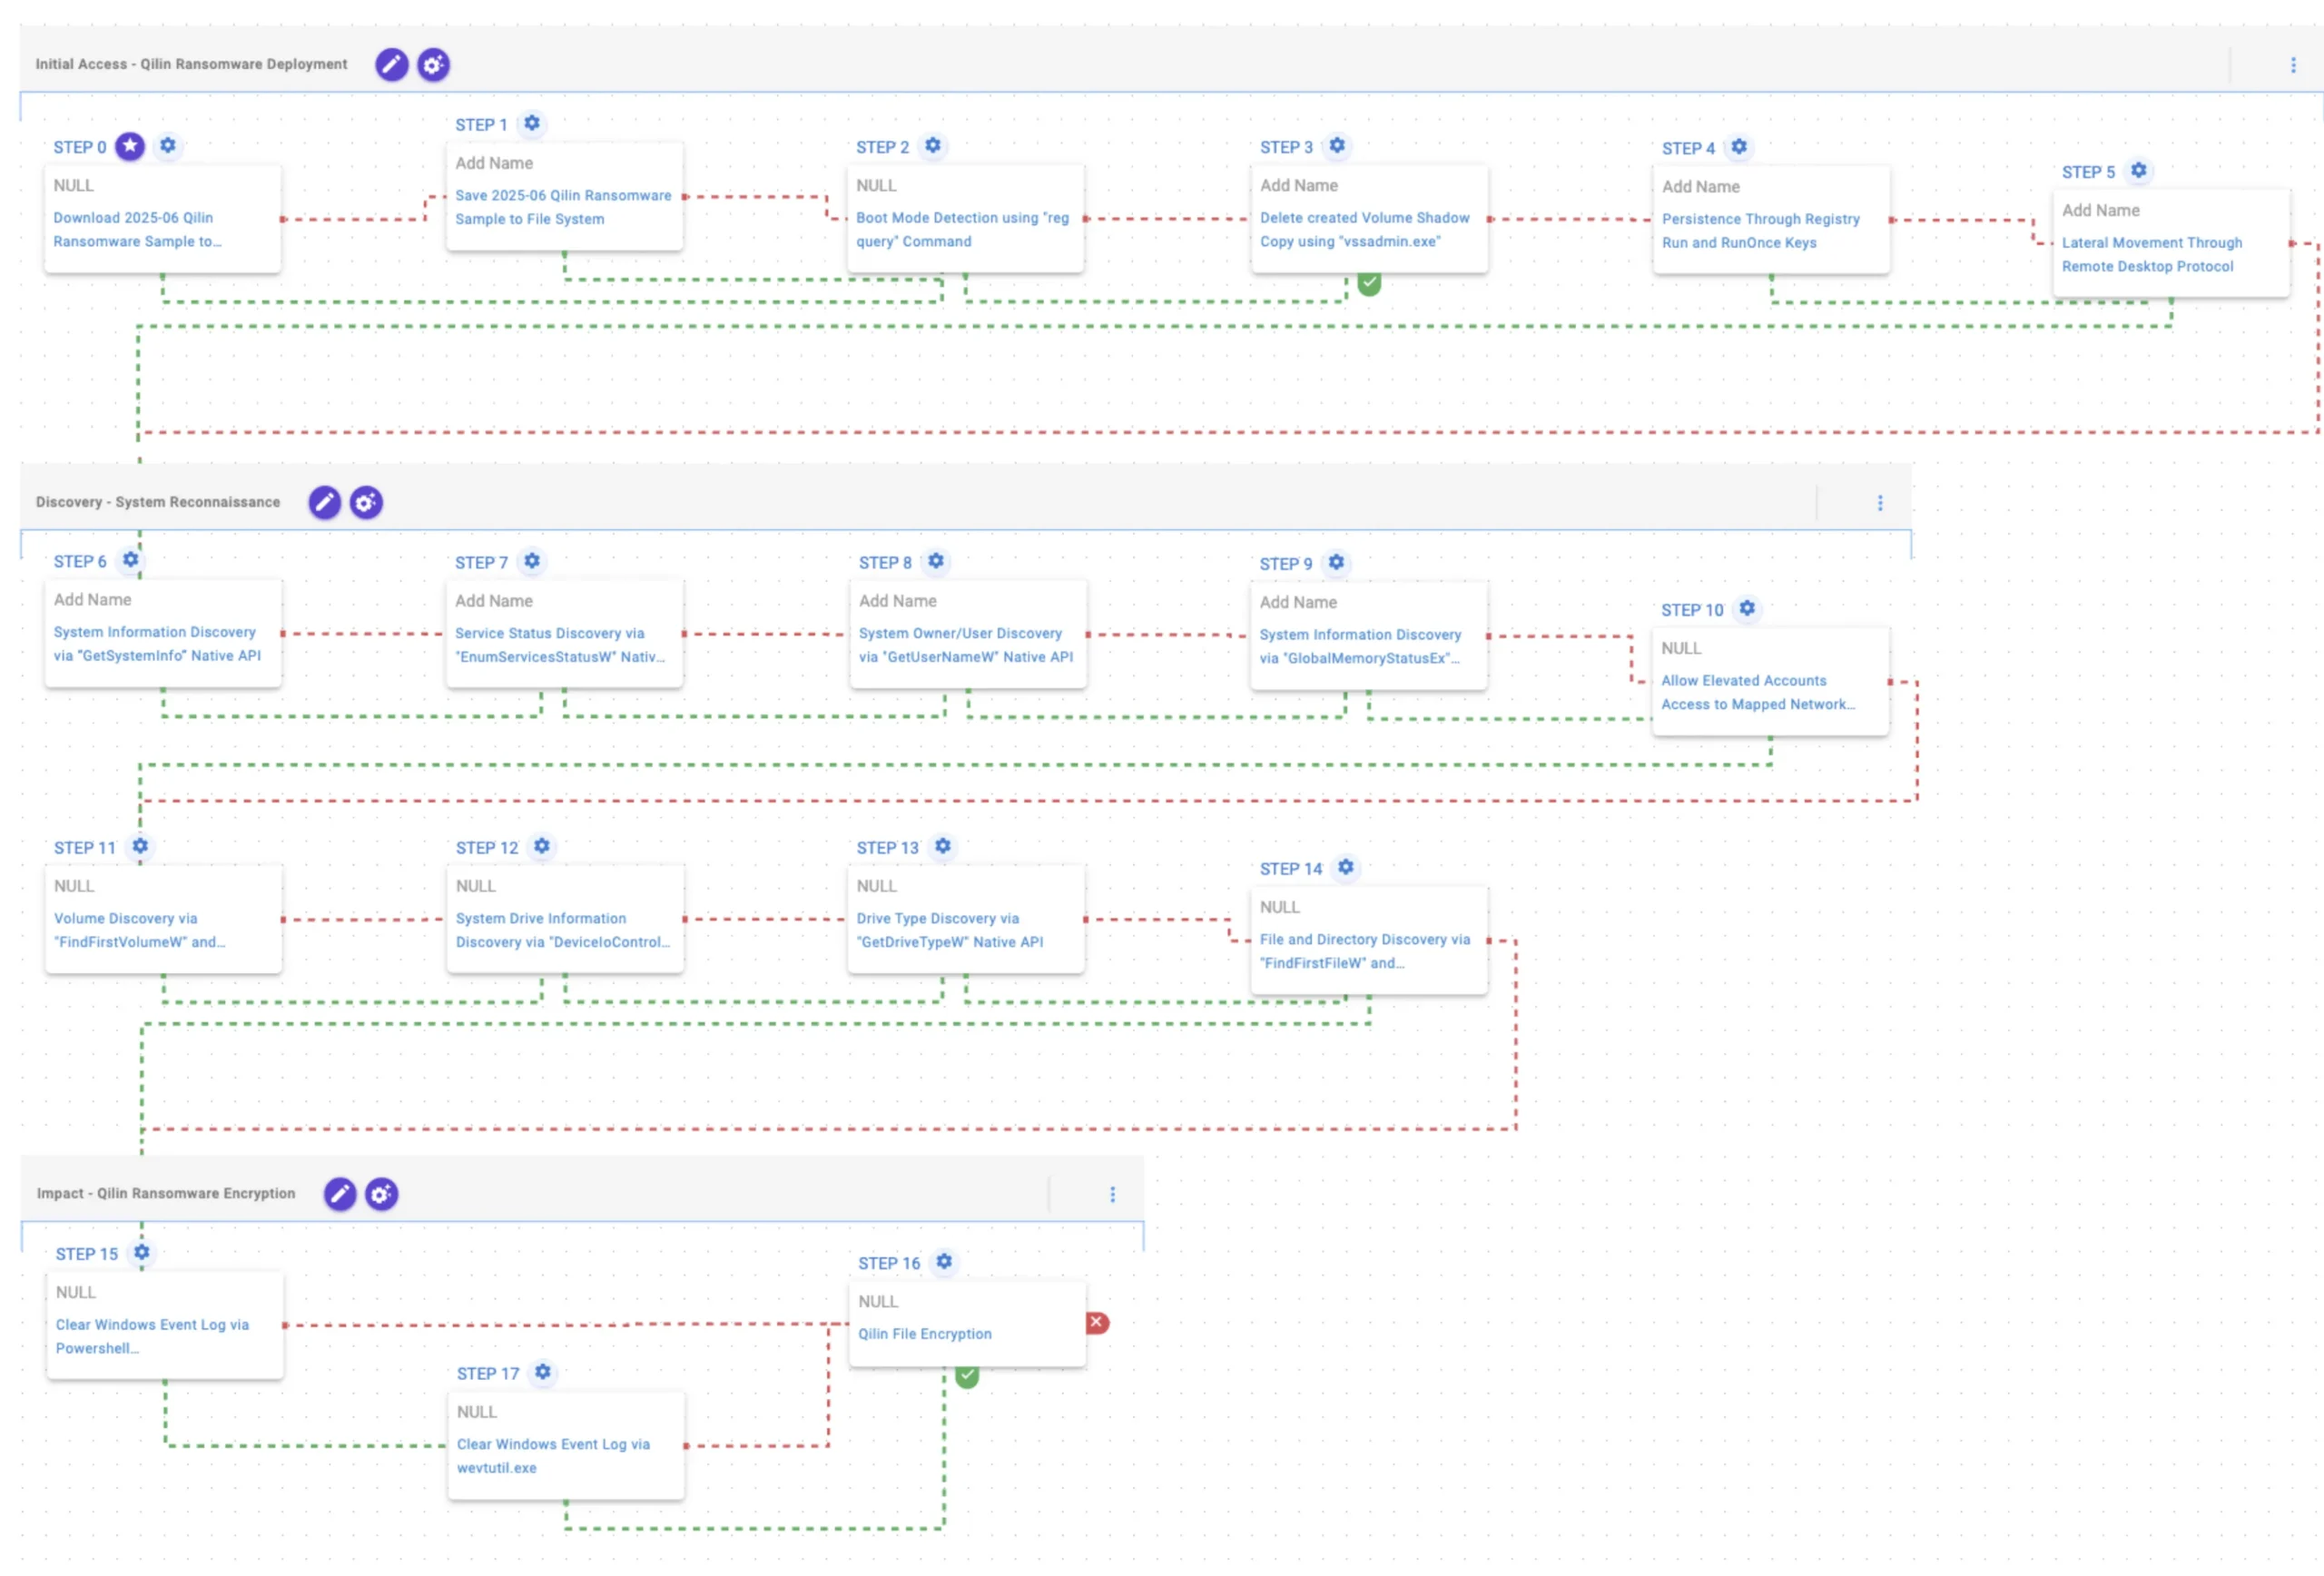Click green check marker below STEP 16
The height and width of the screenshot is (1576, 2324).
967,1377
